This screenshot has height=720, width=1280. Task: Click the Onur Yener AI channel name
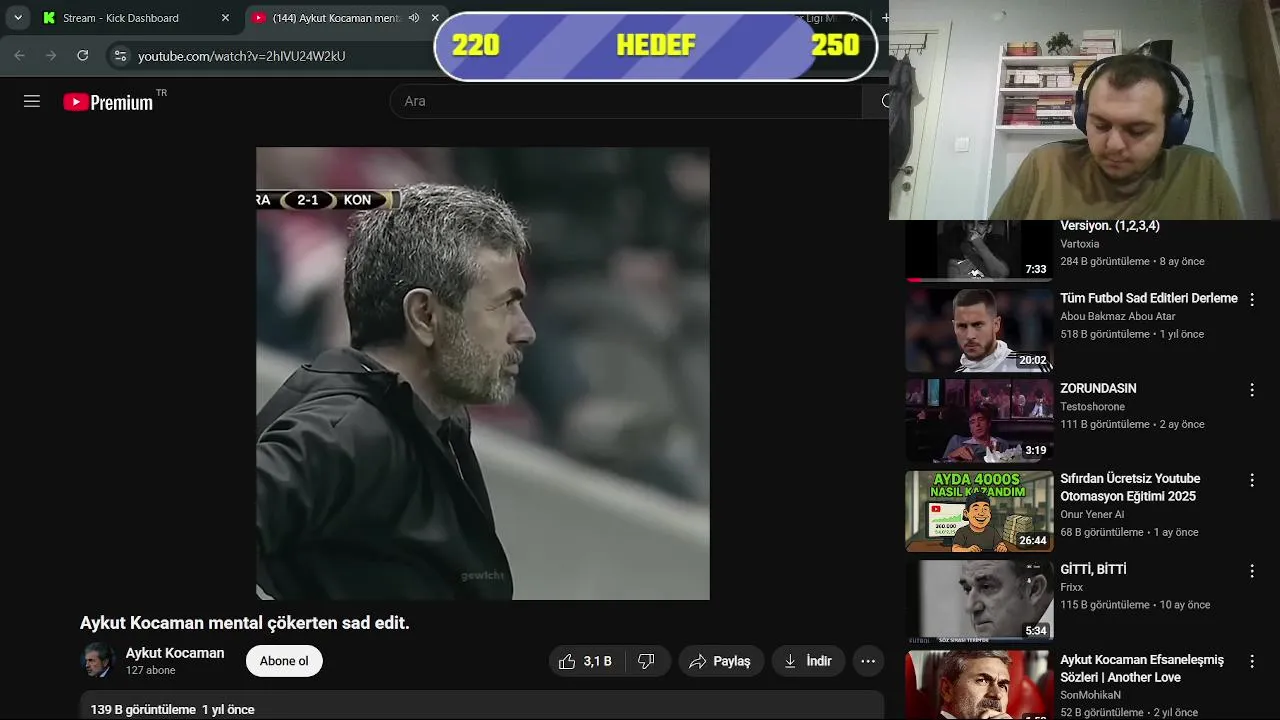[1092, 514]
